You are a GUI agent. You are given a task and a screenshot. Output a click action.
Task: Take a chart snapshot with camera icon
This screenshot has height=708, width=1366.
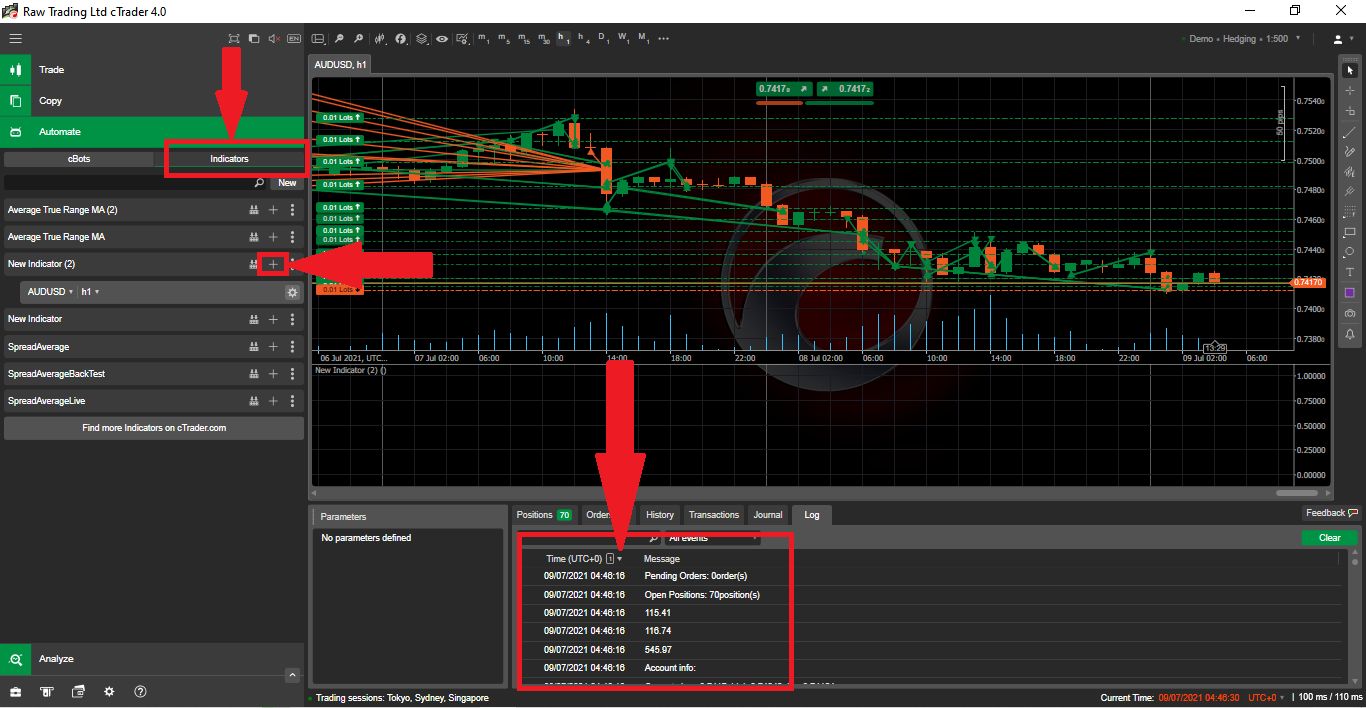tap(1350, 313)
